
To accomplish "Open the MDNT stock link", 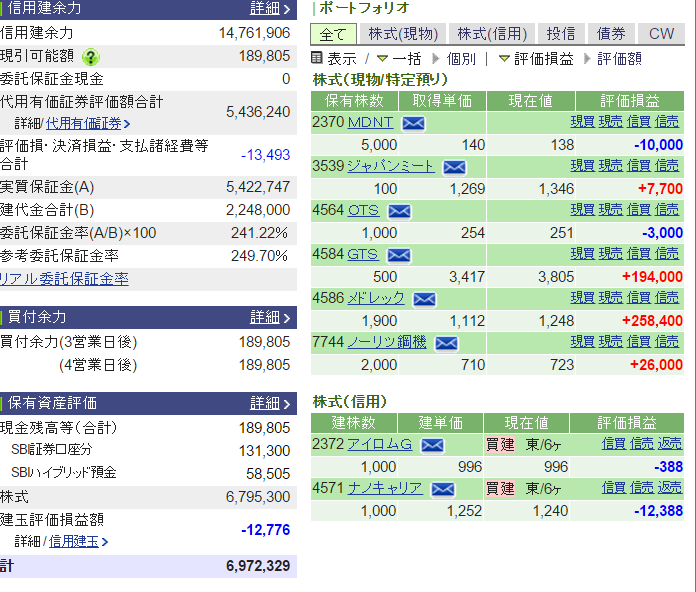I will pos(371,122).
